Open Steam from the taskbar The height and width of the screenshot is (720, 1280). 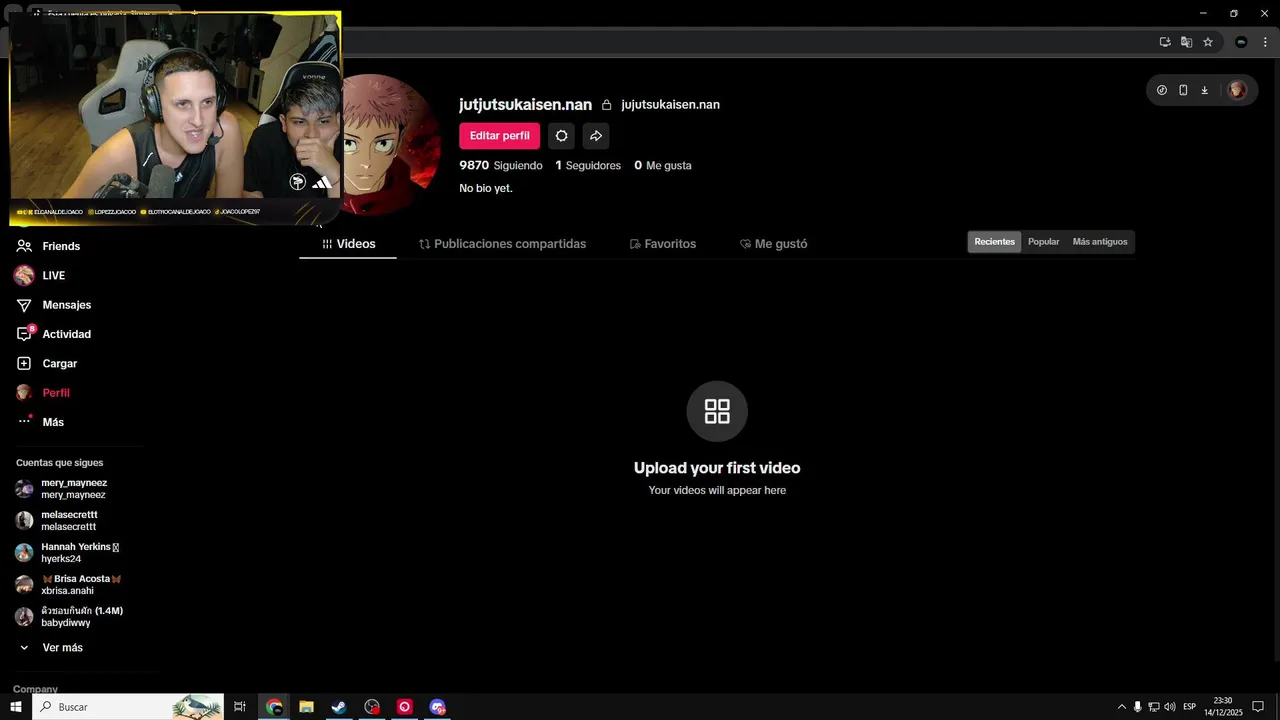pos(339,707)
